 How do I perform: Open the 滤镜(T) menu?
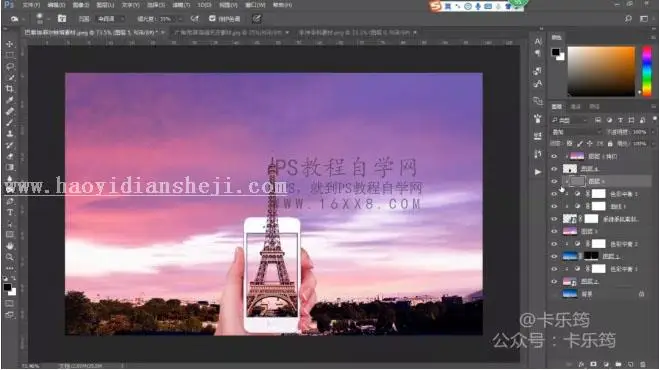pyautogui.click(x=181, y=5)
